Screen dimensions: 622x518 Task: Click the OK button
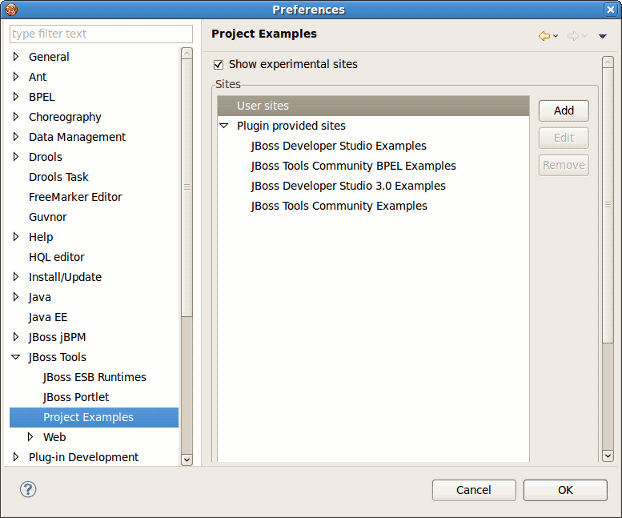(565, 490)
